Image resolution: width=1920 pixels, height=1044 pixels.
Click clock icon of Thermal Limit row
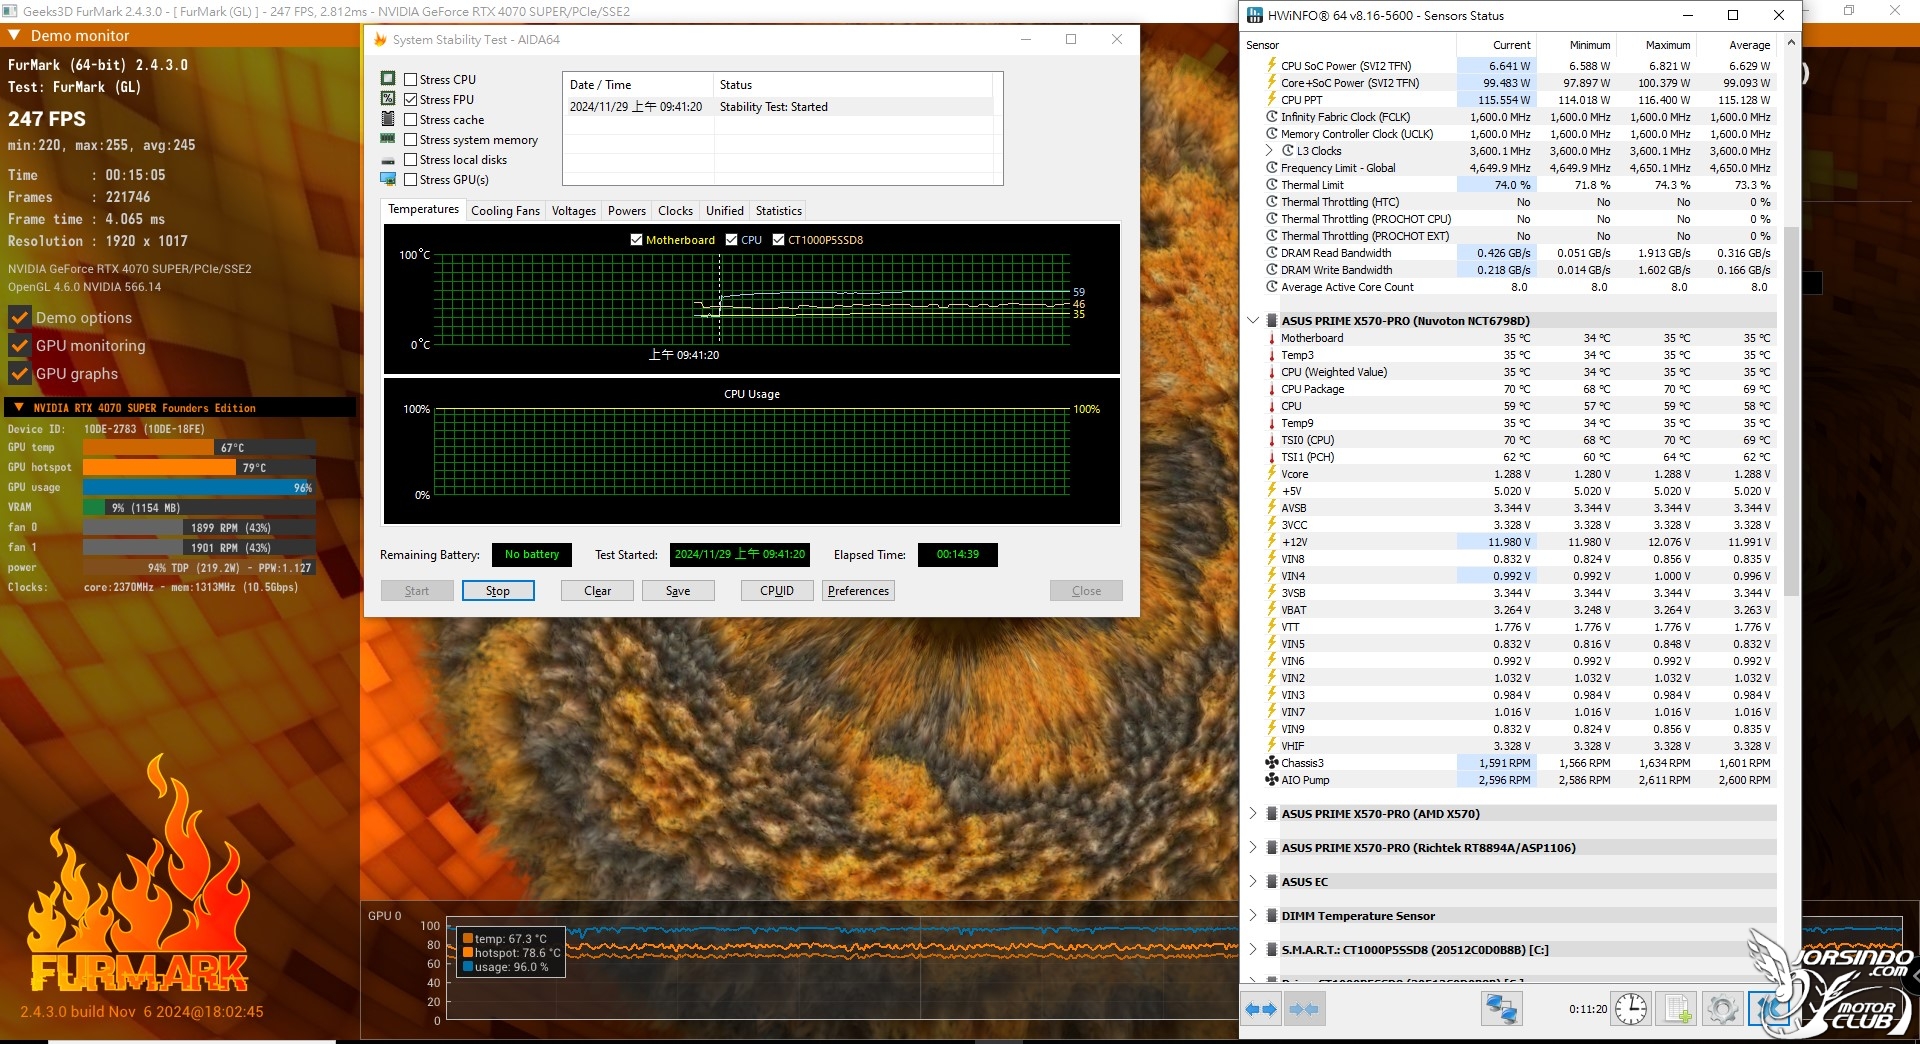(x=1272, y=185)
